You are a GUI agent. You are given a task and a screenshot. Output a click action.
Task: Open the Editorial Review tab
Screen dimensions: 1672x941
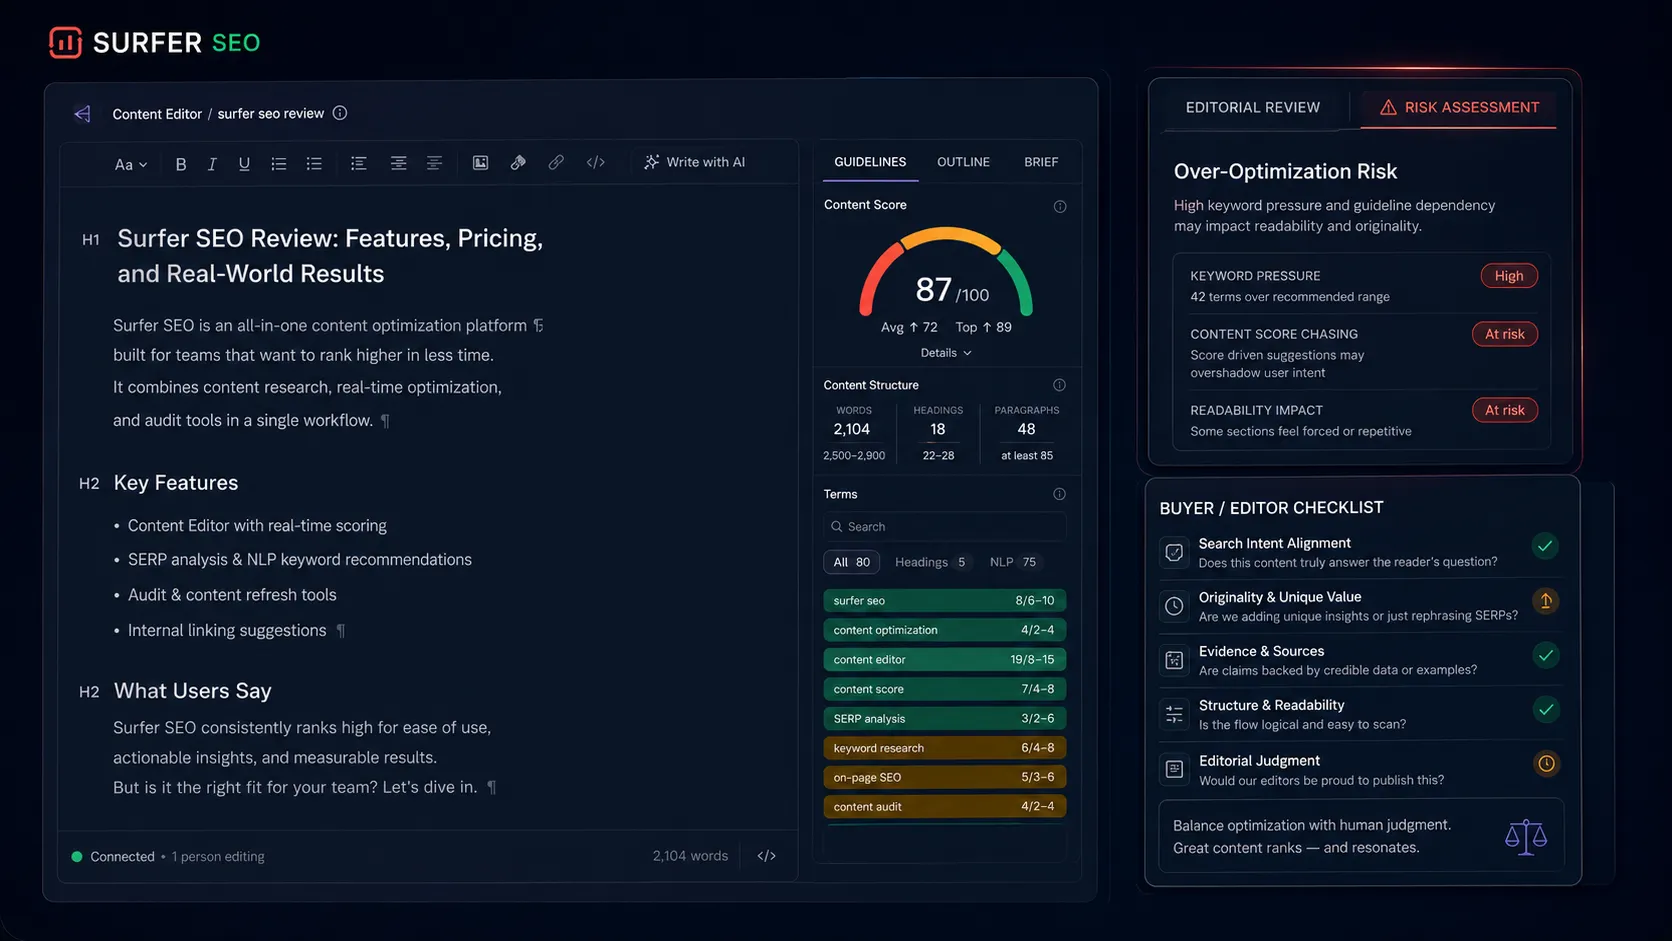click(x=1252, y=107)
